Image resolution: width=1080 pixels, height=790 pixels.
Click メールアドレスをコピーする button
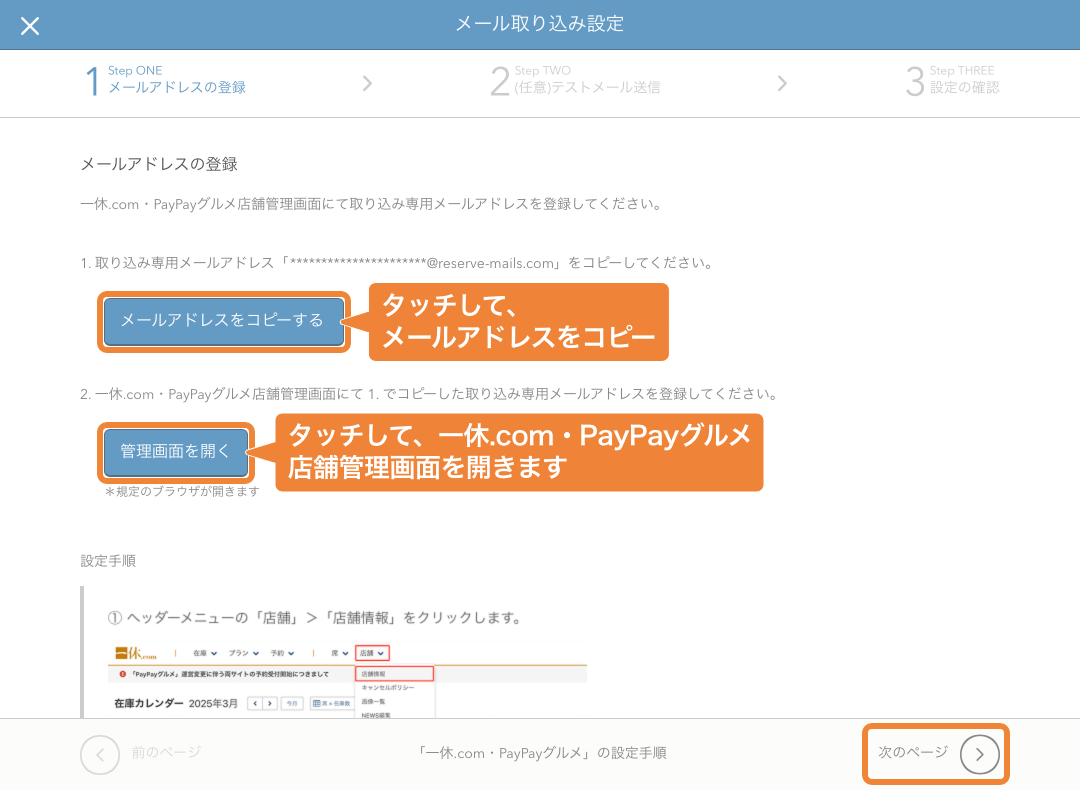(223, 321)
